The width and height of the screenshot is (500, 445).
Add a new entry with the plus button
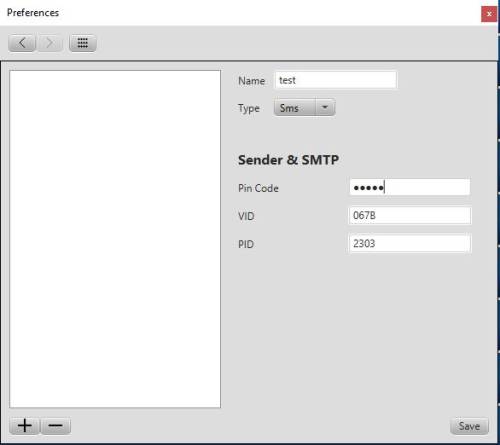tap(24, 426)
